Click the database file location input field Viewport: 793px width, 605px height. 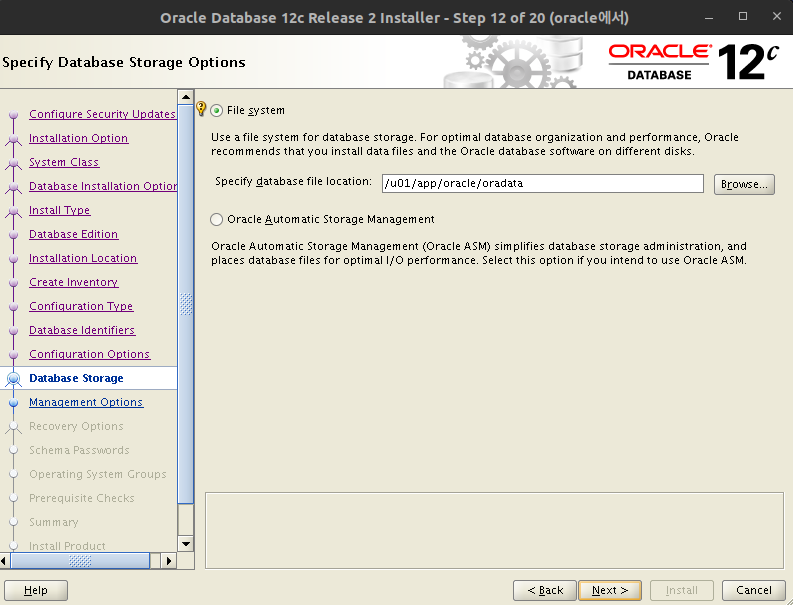pyautogui.click(x=543, y=183)
